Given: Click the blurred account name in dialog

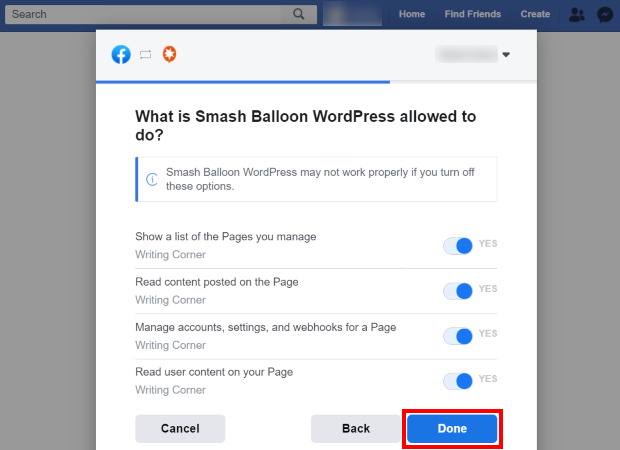Looking at the screenshot, I should [x=467, y=54].
